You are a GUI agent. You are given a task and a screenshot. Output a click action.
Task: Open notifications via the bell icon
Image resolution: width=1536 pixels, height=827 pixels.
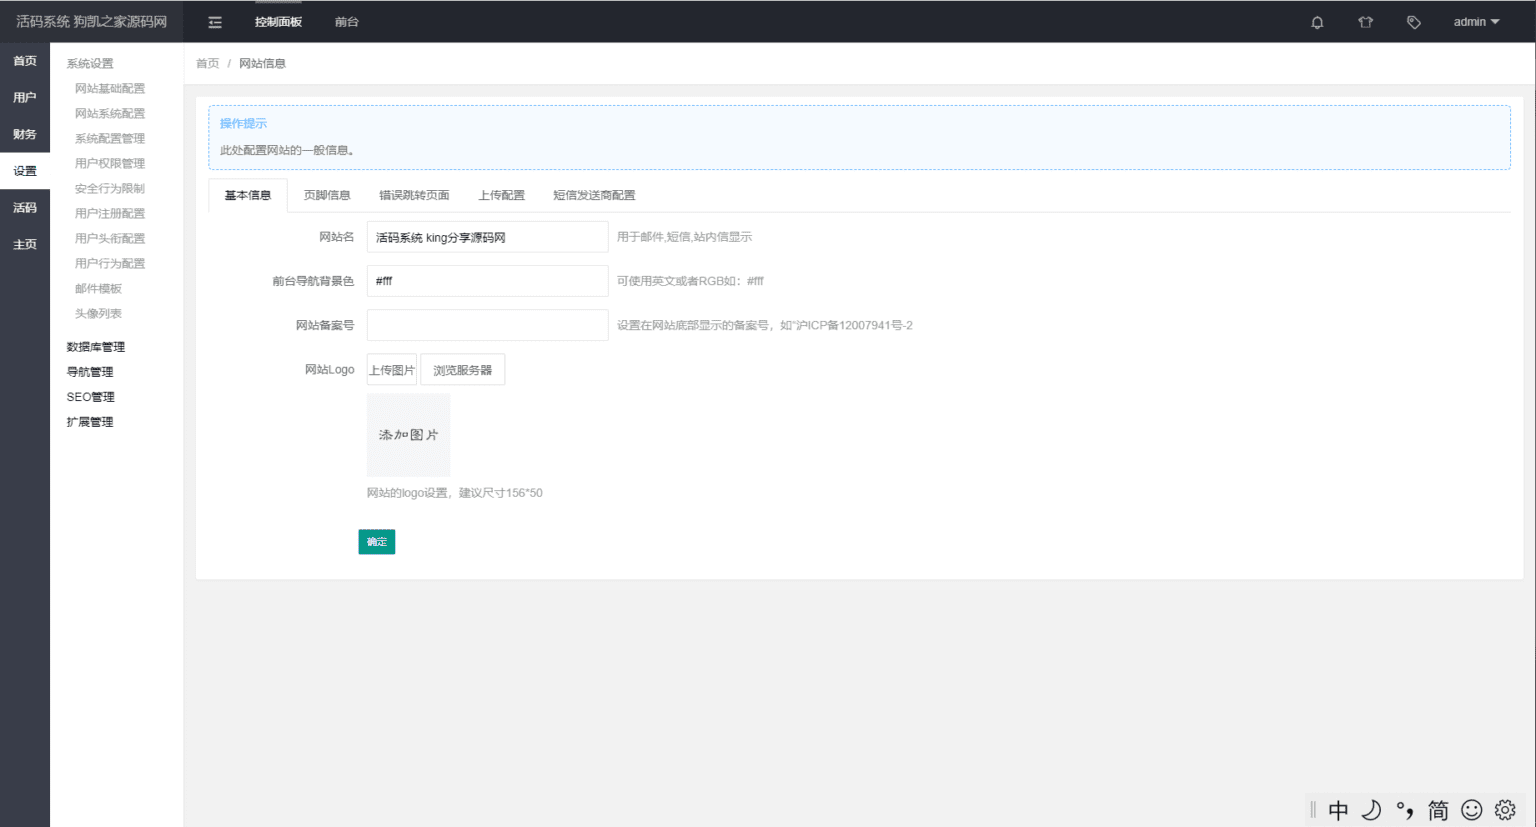[x=1317, y=22]
